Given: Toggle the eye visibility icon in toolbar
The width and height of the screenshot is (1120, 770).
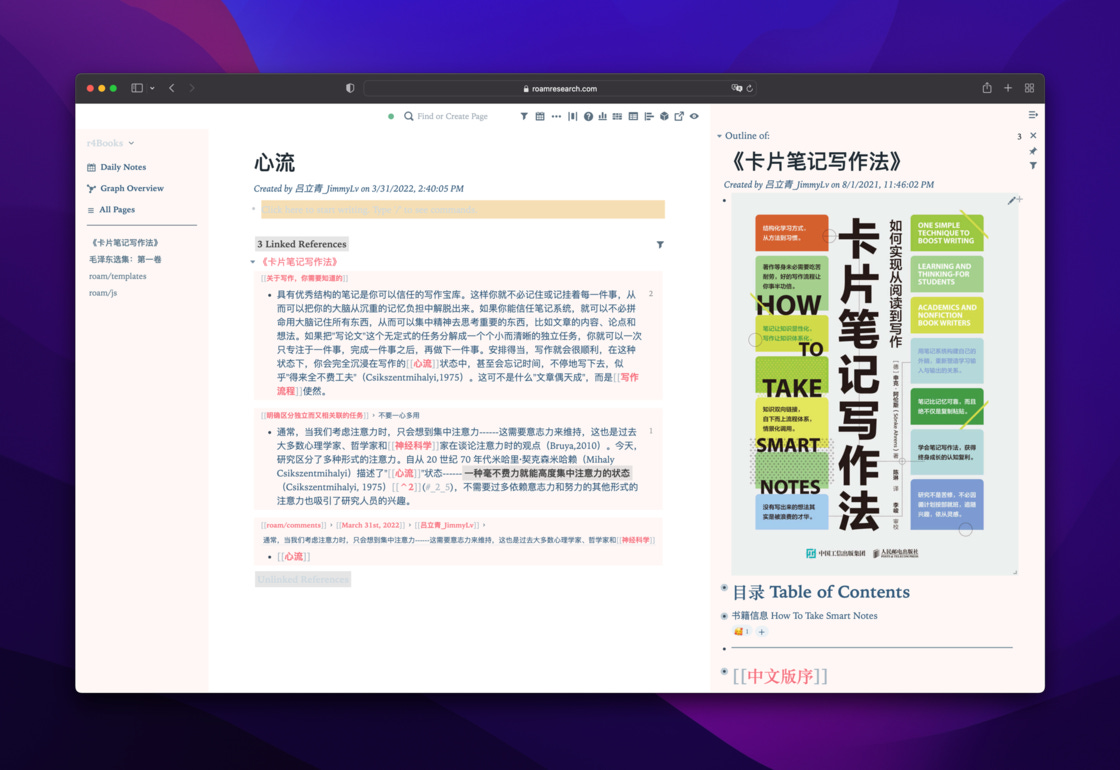Looking at the screenshot, I should pyautogui.click(x=694, y=116).
